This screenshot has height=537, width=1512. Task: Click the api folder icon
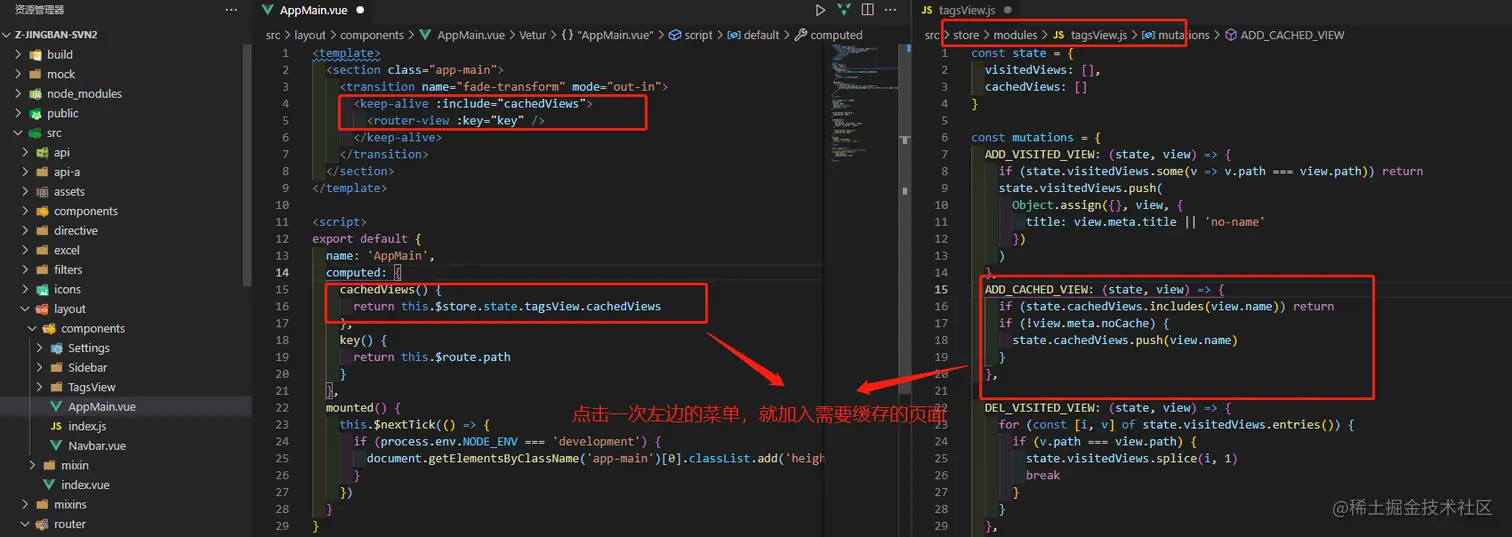pyautogui.click(x=44, y=152)
